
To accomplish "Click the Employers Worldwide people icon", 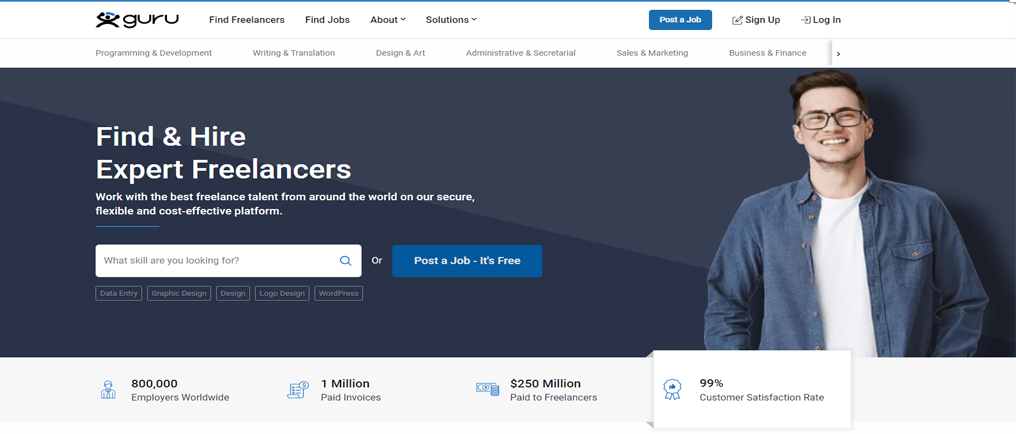I will (x=108, y=390).
